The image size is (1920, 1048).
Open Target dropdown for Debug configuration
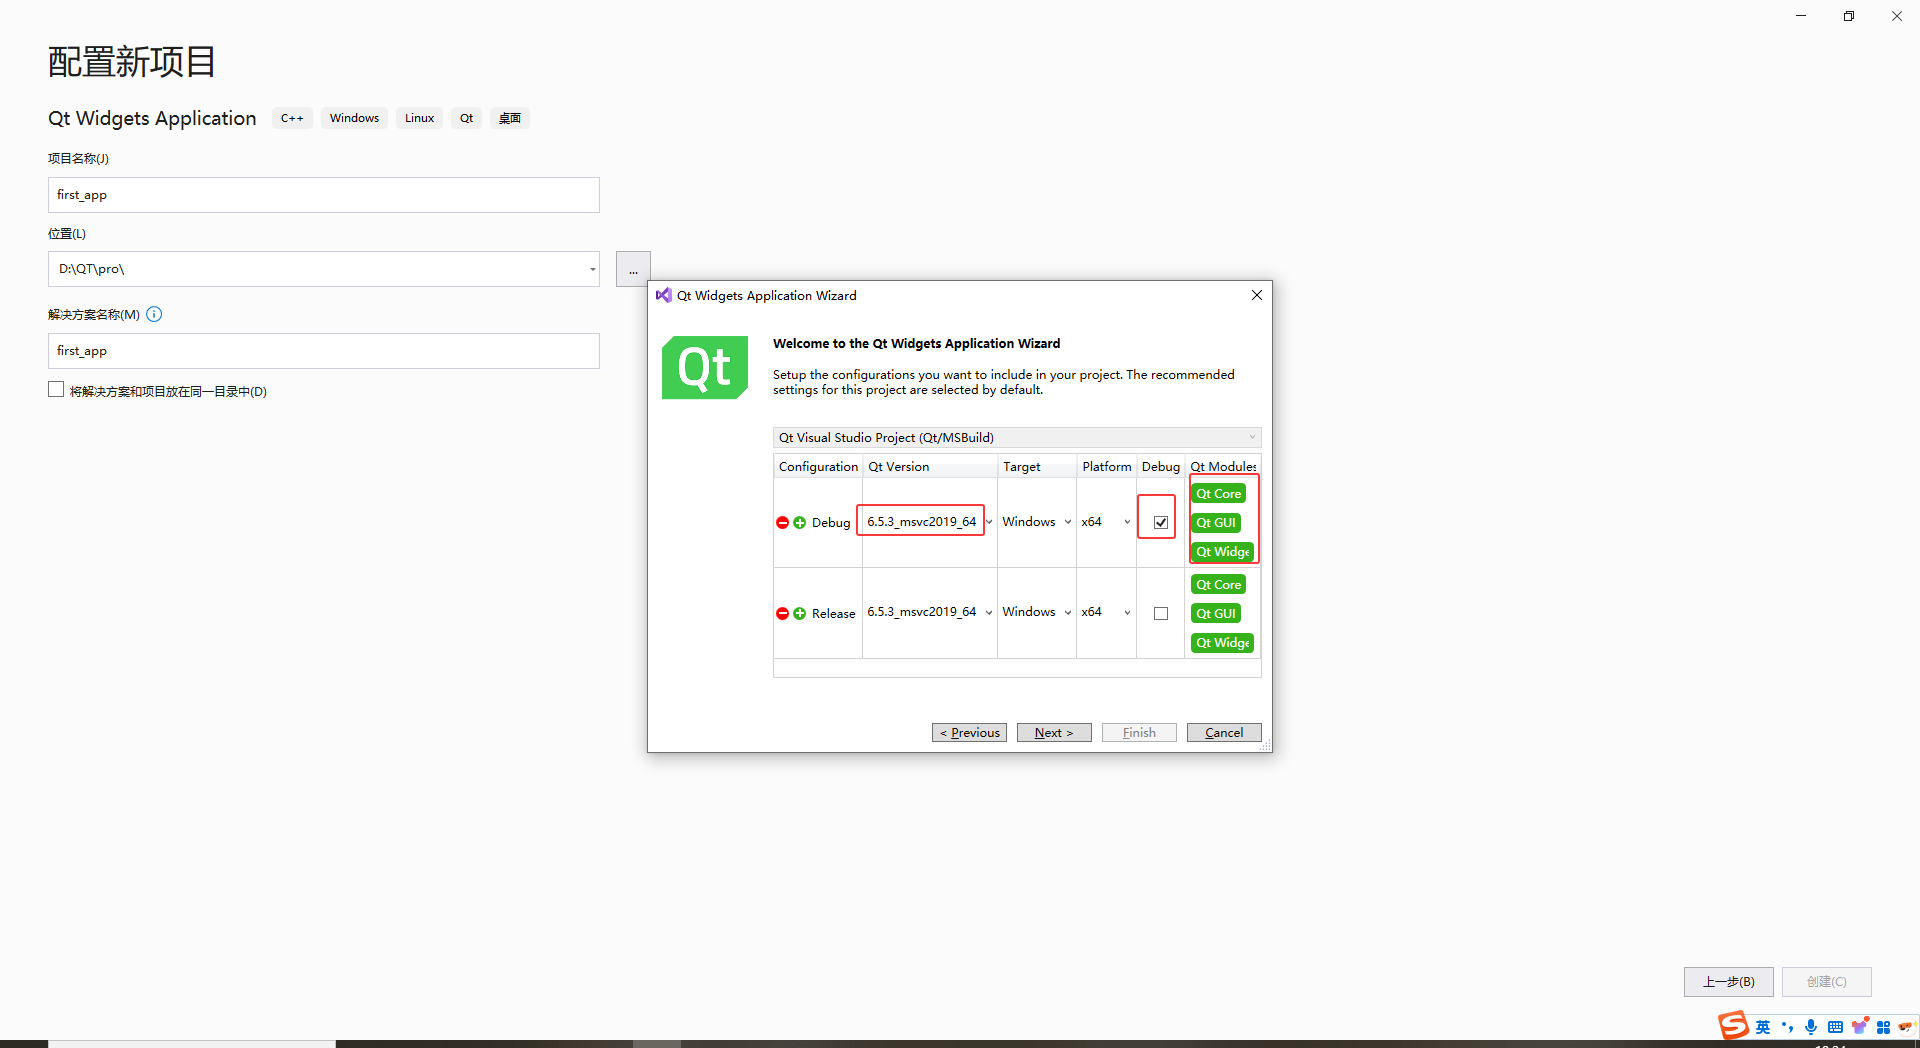(x=1068, y=522)
